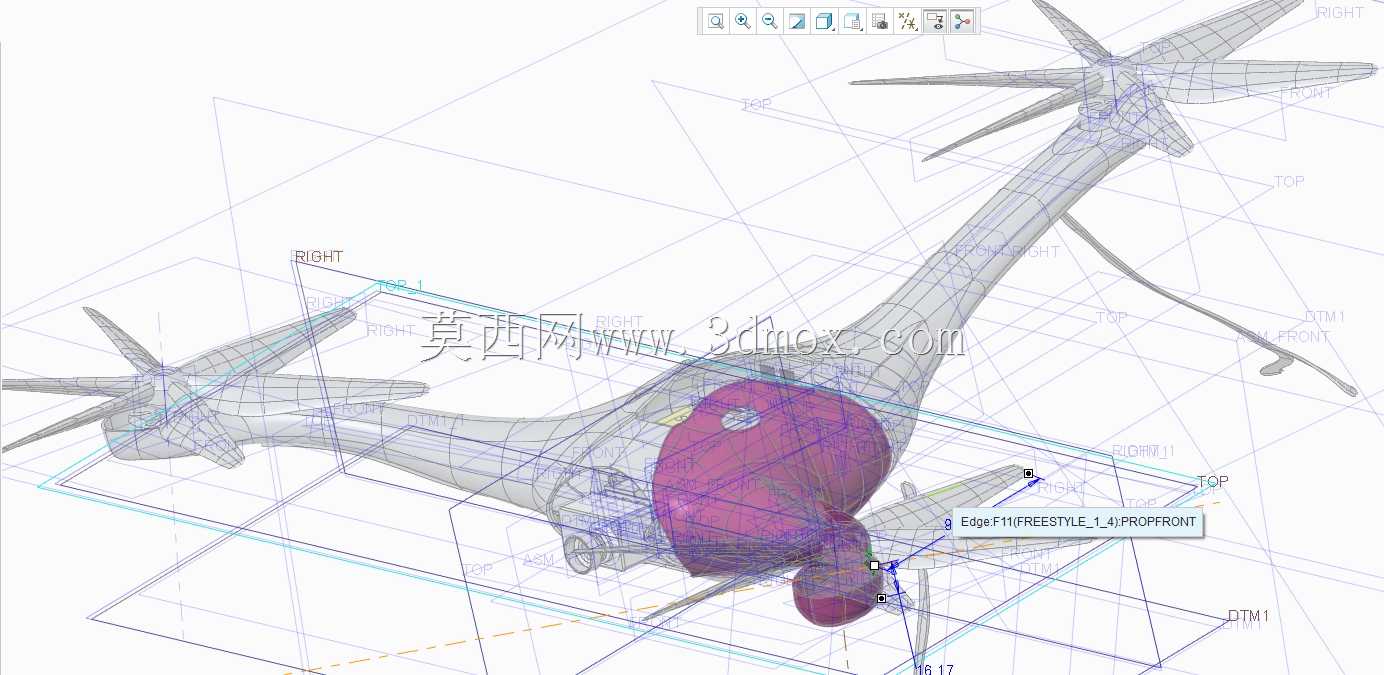Click the dotted handle at the propeller blade tip
This screenshot has height=675, width=1384.
(x=1028, y=473)
